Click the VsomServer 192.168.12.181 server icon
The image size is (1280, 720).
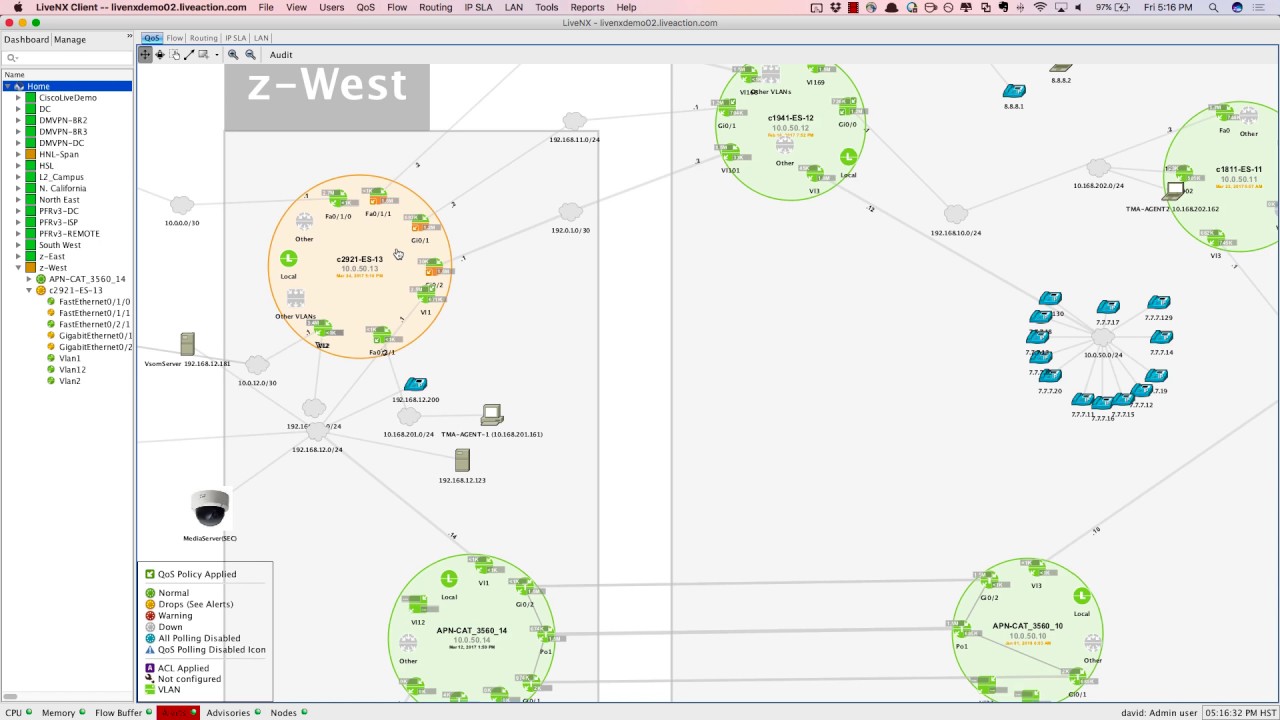tap(187, 344)
